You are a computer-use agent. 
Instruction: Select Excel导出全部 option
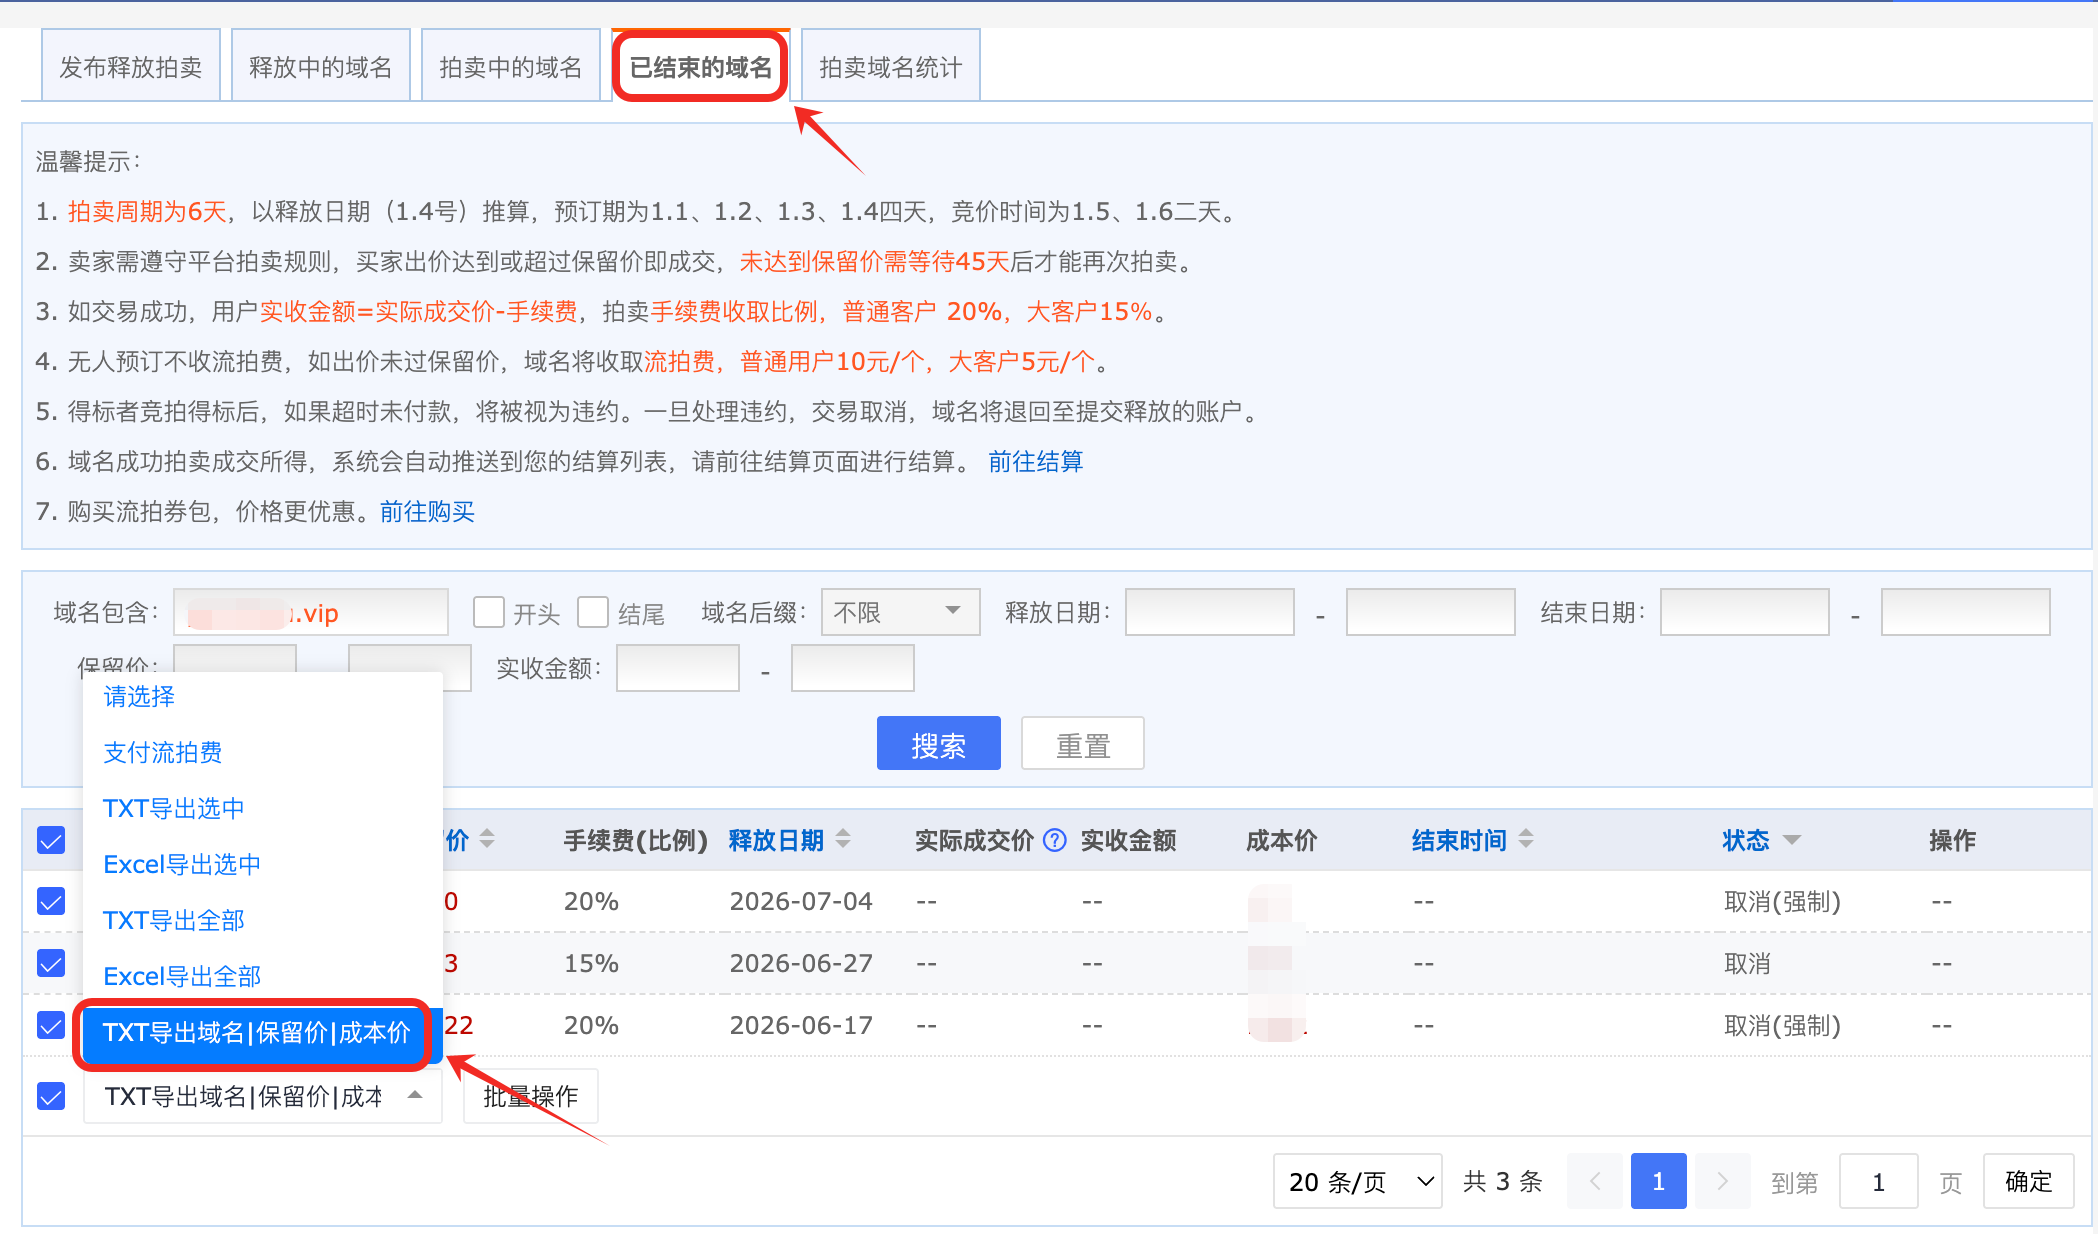click(x=263, y=976)
